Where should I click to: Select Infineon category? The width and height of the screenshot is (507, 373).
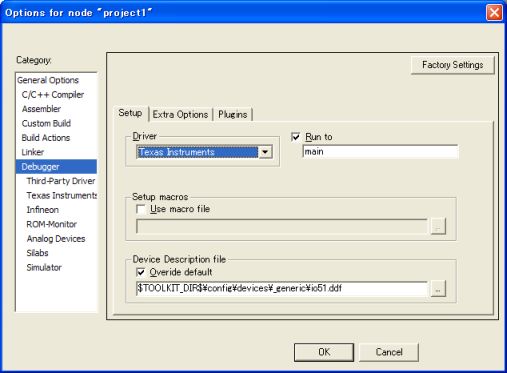pos(43,210)
